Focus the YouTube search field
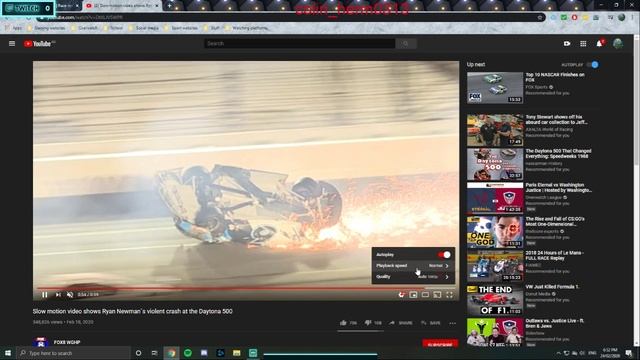 pyautogui.click(x=299, y=44)
